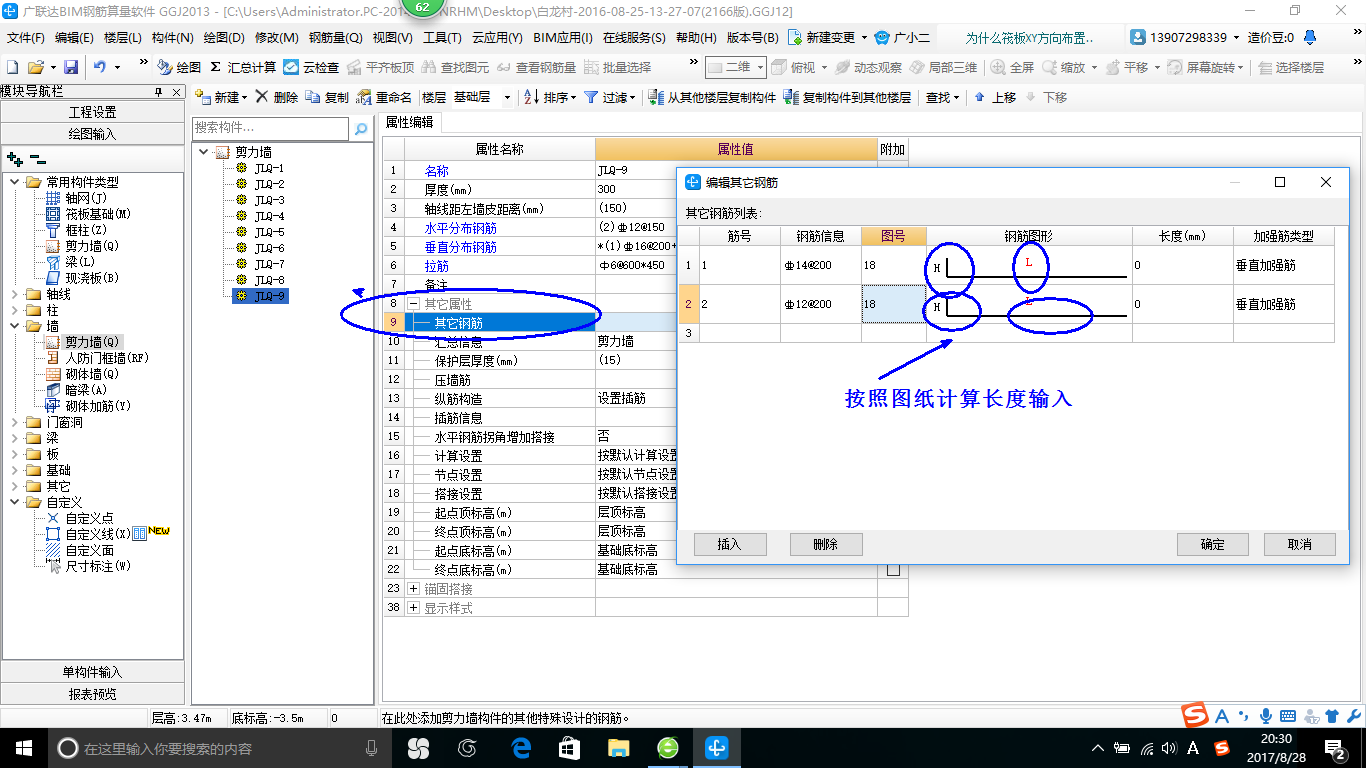Open the 钢筋量(Q) menu
Screen dimensions: 1366x768
(x=335, y=37)
